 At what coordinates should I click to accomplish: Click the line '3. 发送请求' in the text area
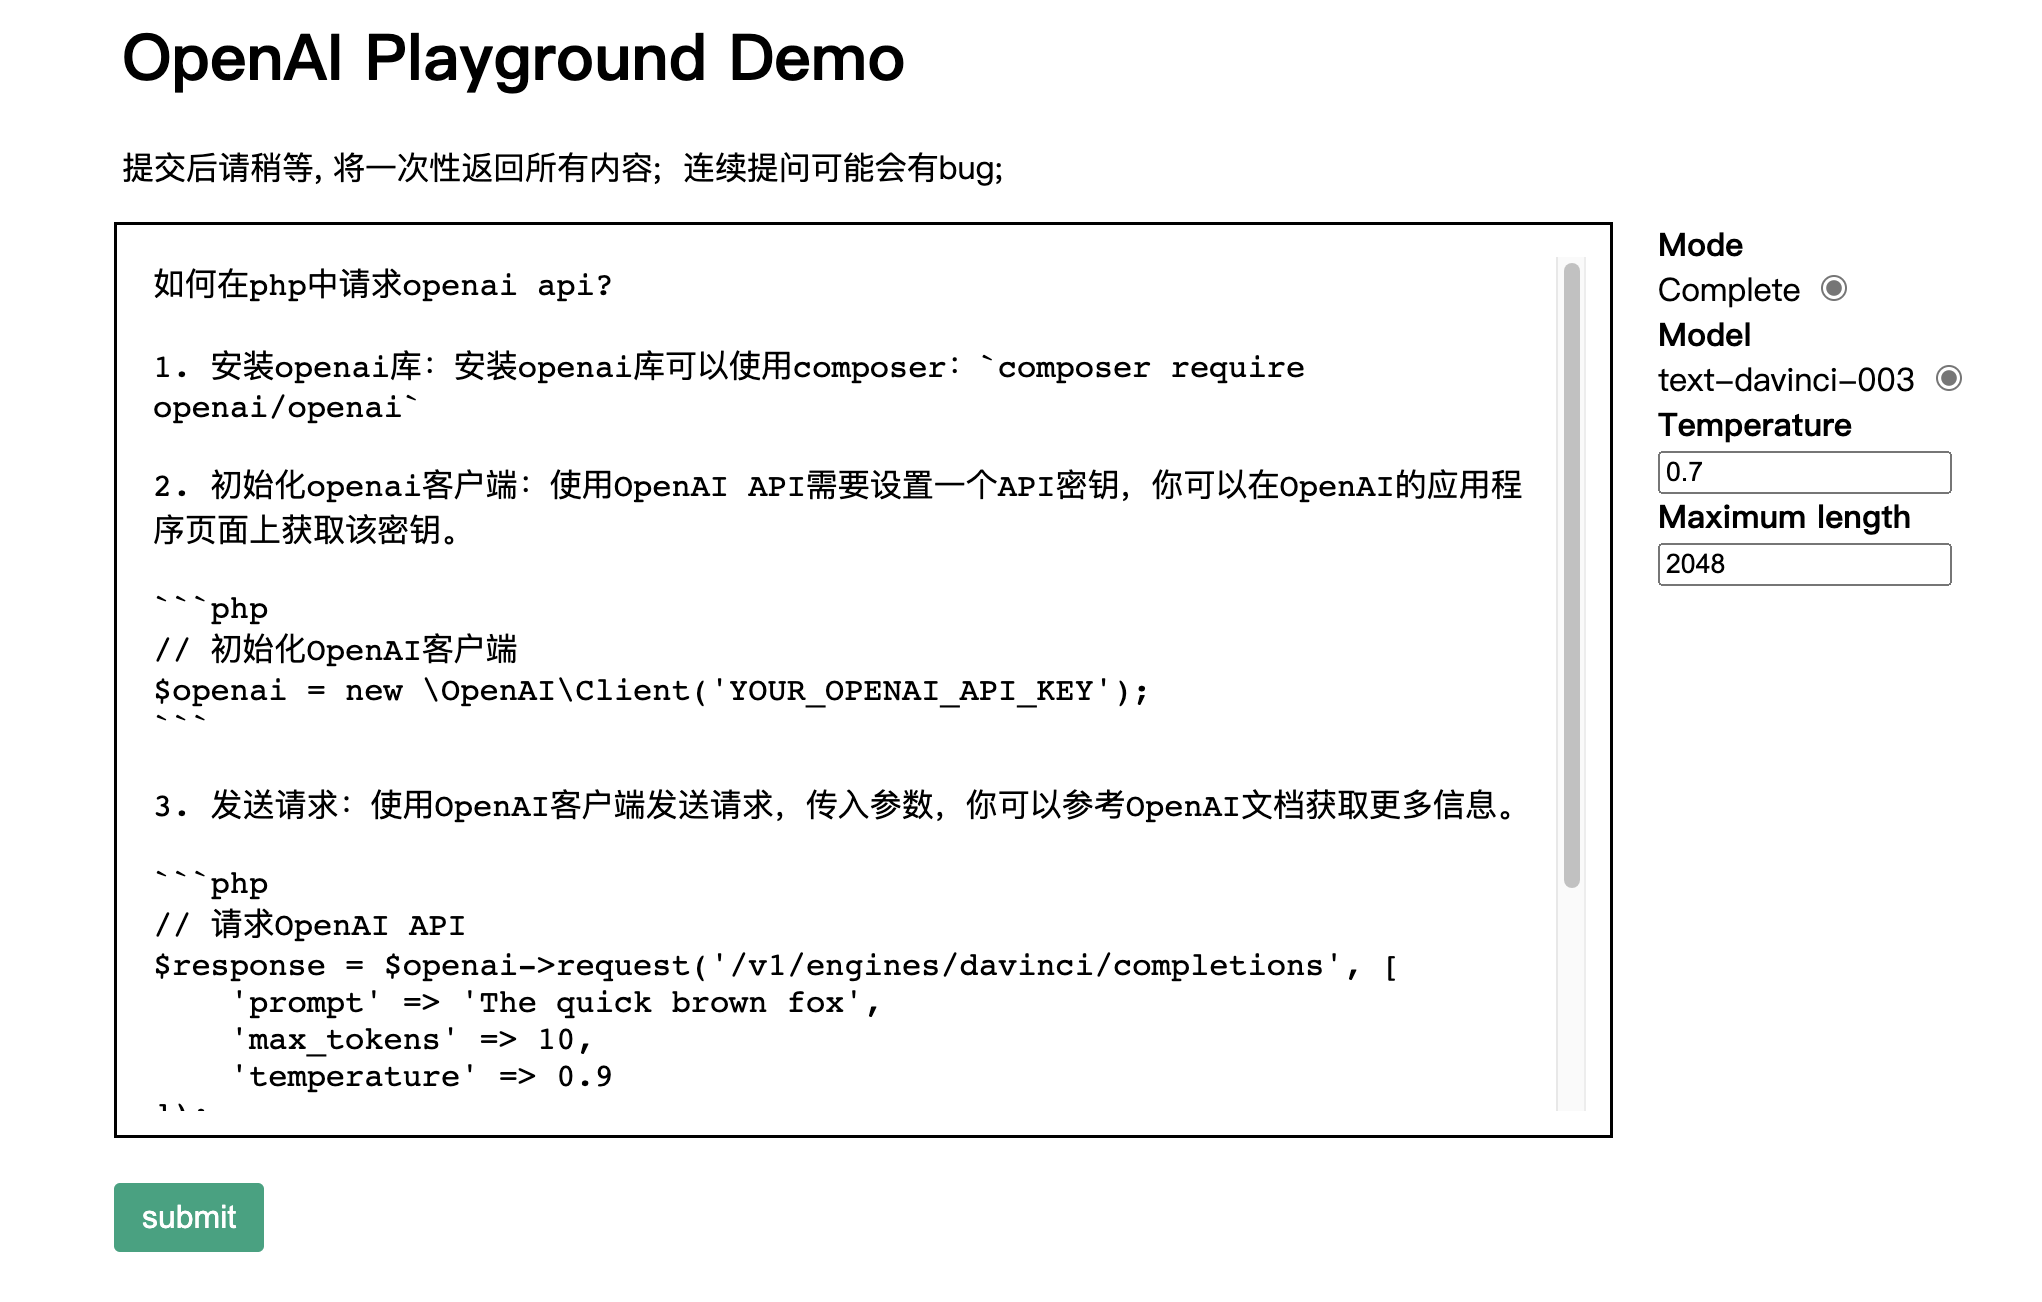point(838,805)
